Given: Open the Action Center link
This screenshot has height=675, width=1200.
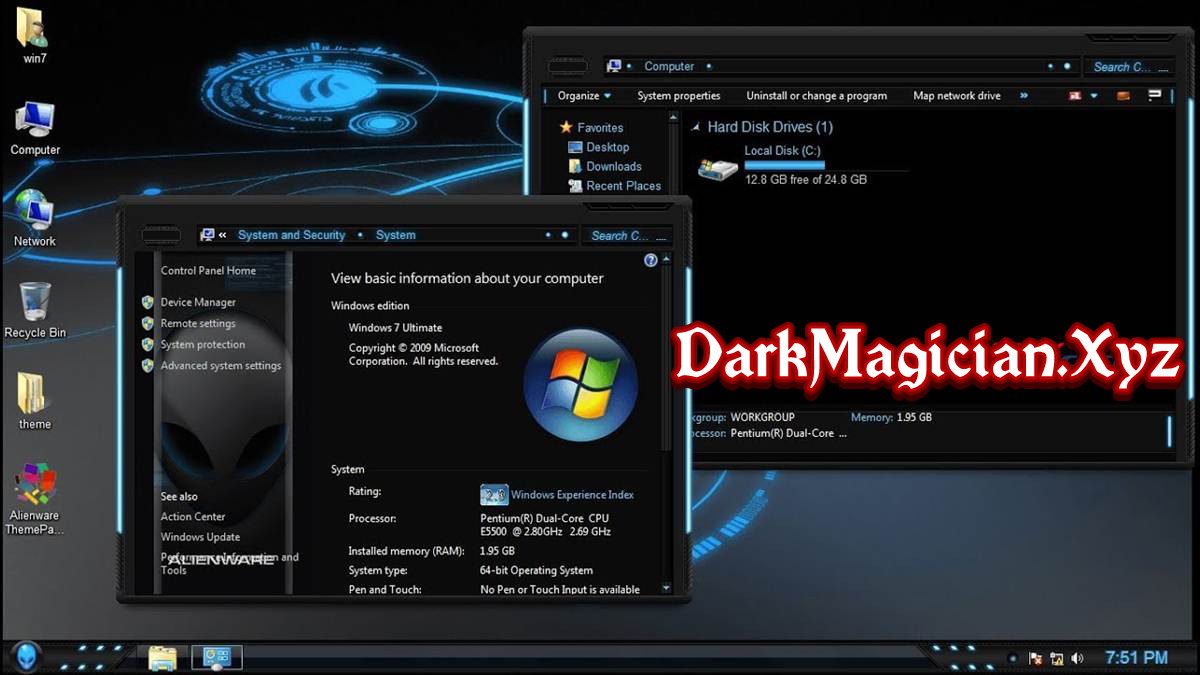Looking at the screenshot, I should [x=193, y=516].
